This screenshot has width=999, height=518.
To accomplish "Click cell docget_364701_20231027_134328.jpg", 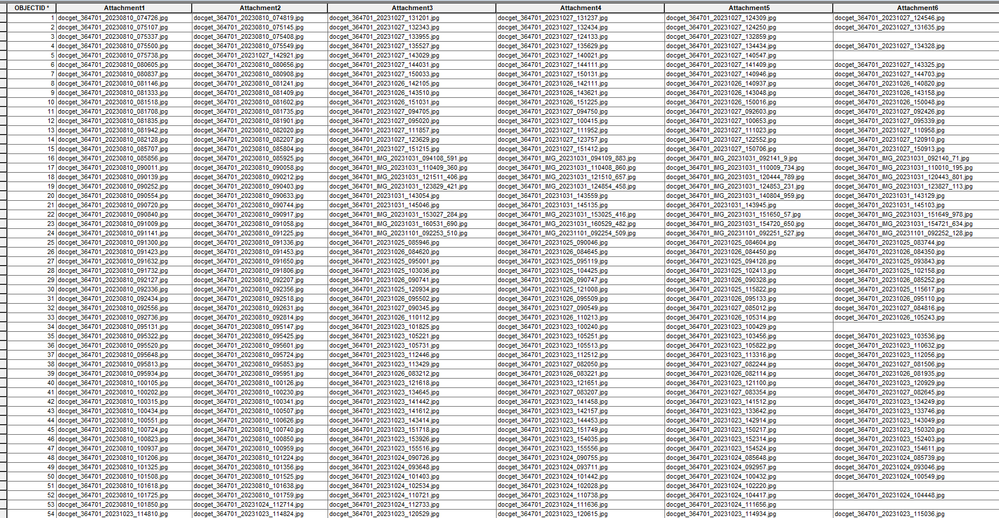I will [x=916, y=46].
